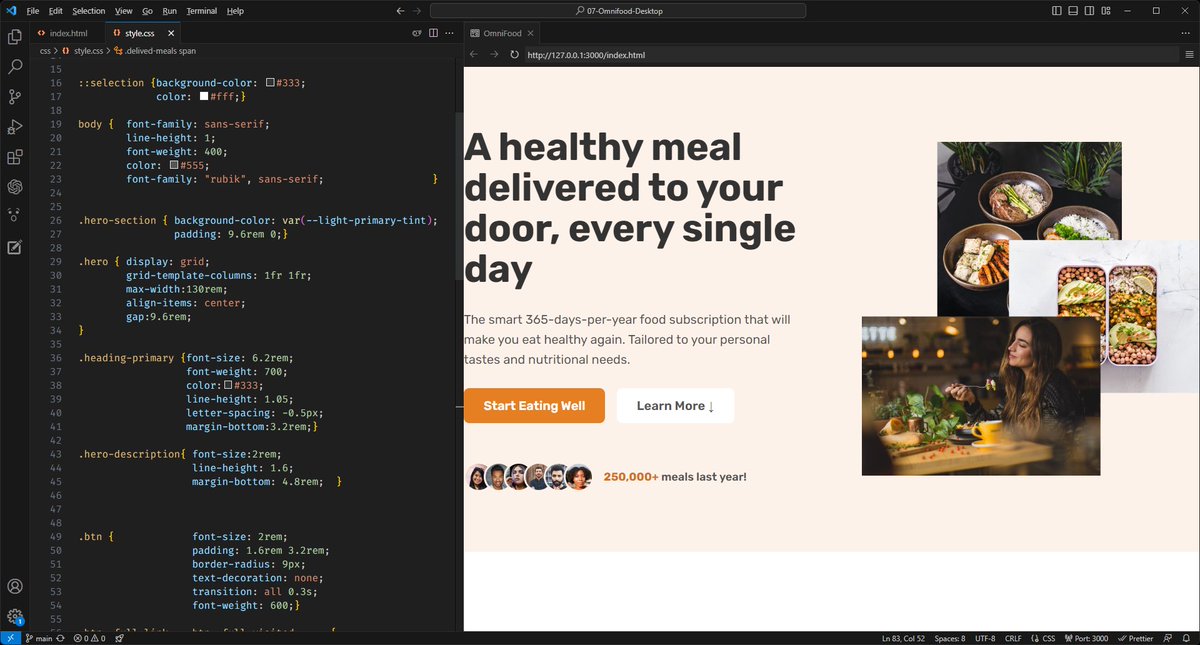1200x645 pixels.
Task: Open editor more actions ellipsis
Action: pyautogui.click(x=449, y=33)
